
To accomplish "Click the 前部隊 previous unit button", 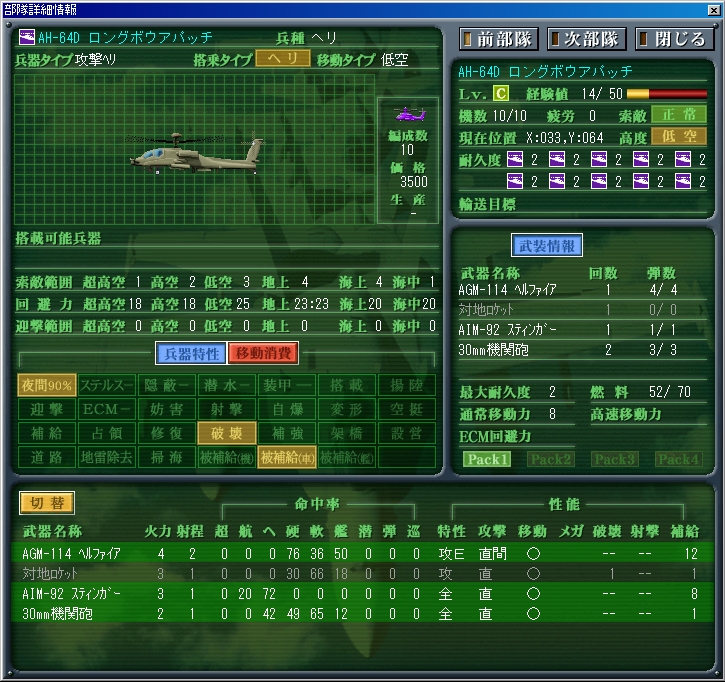I will point(499,39).
